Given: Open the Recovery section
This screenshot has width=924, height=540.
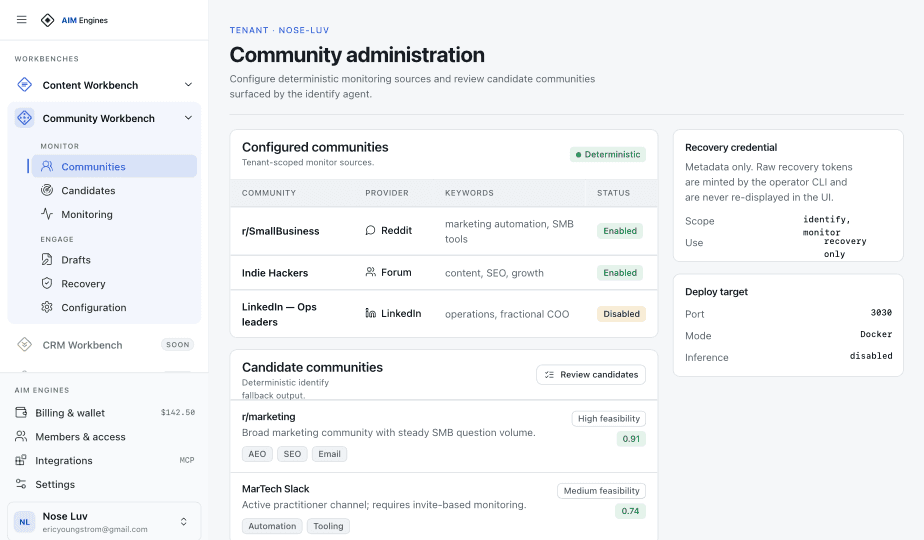Looking at the screenshot, I should click(x=114, y=284).
